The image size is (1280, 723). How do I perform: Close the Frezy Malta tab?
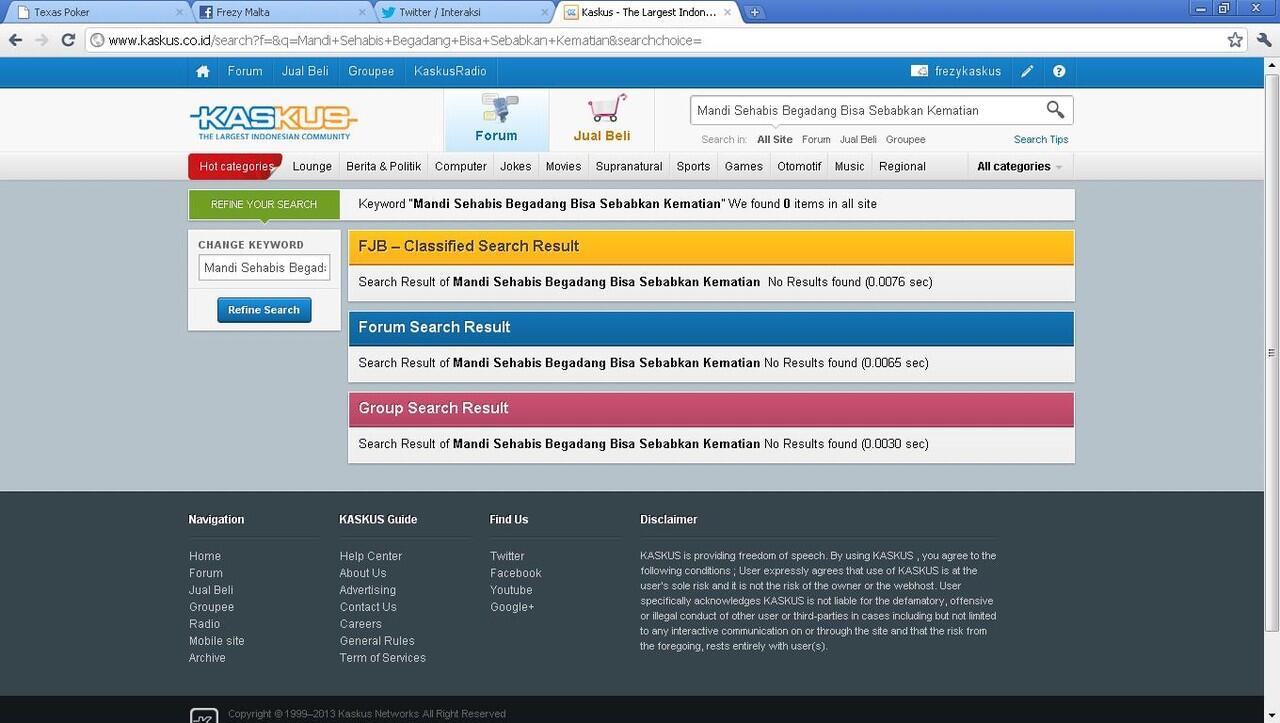point(362,12)
